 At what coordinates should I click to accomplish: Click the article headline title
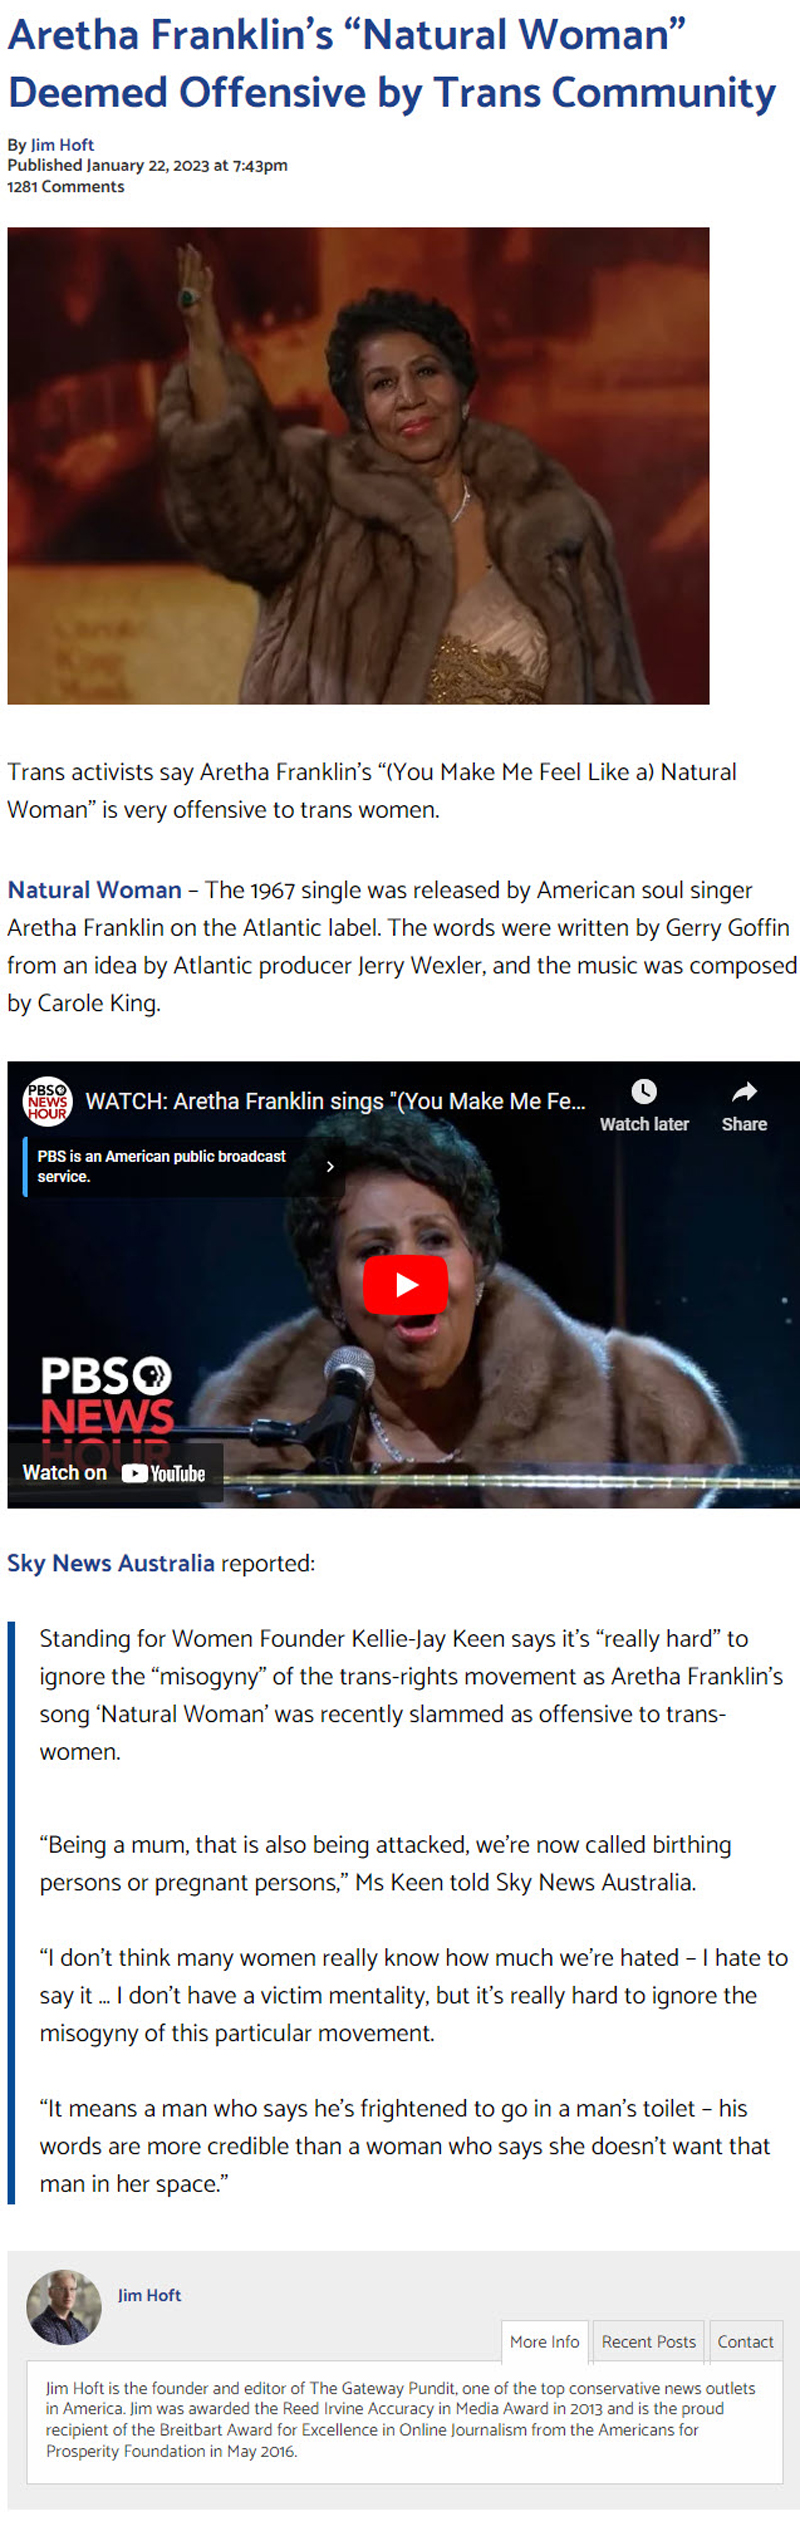pyautogui.click(x=391, y=63)
